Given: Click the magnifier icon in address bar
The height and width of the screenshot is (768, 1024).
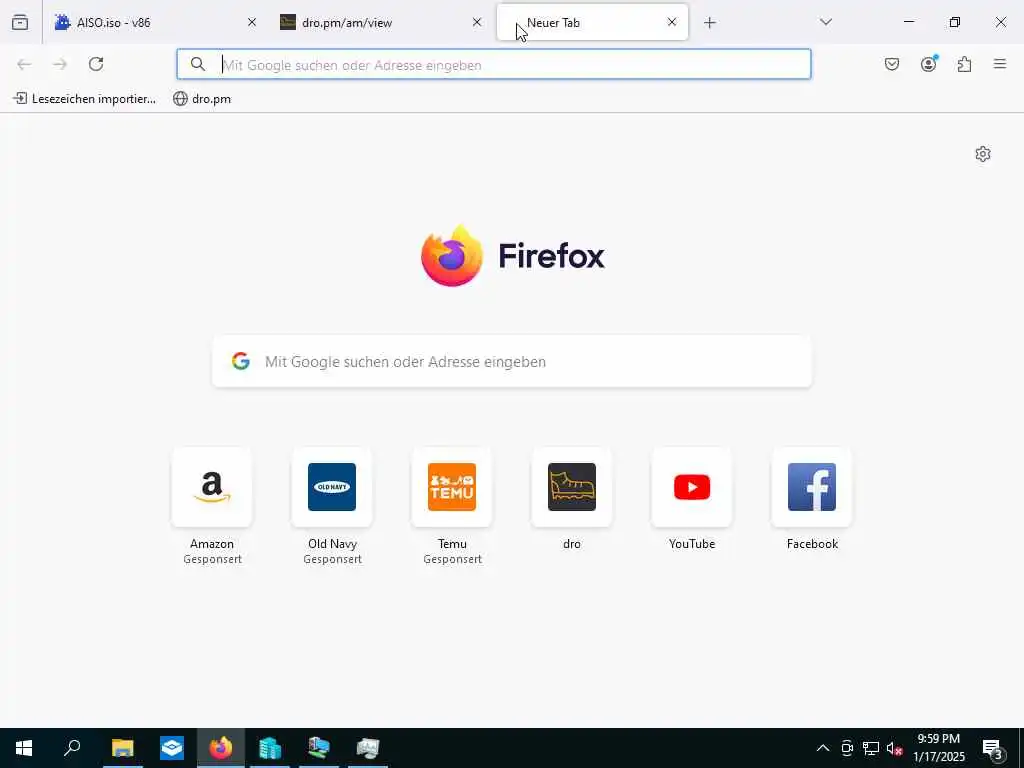Looking at the screenshot, I should click(x=198, y=64).
